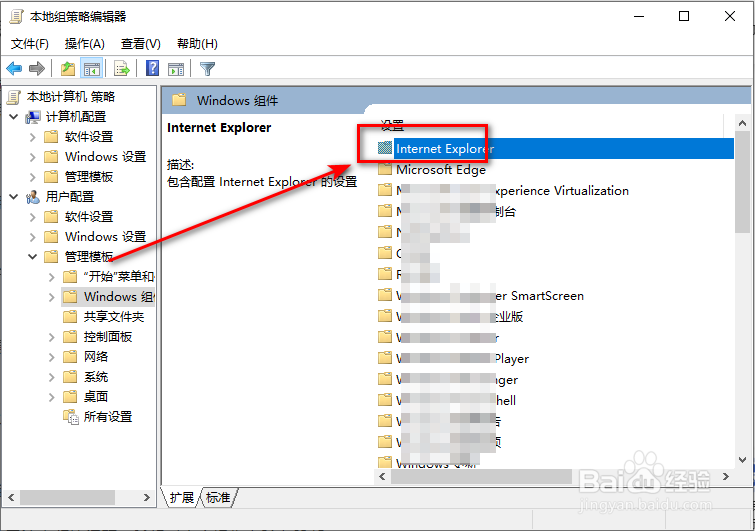The image size is (755, 531).
Task: Select 所有设置 tree item
Action: pyautogui.click(x=108, y=417)
